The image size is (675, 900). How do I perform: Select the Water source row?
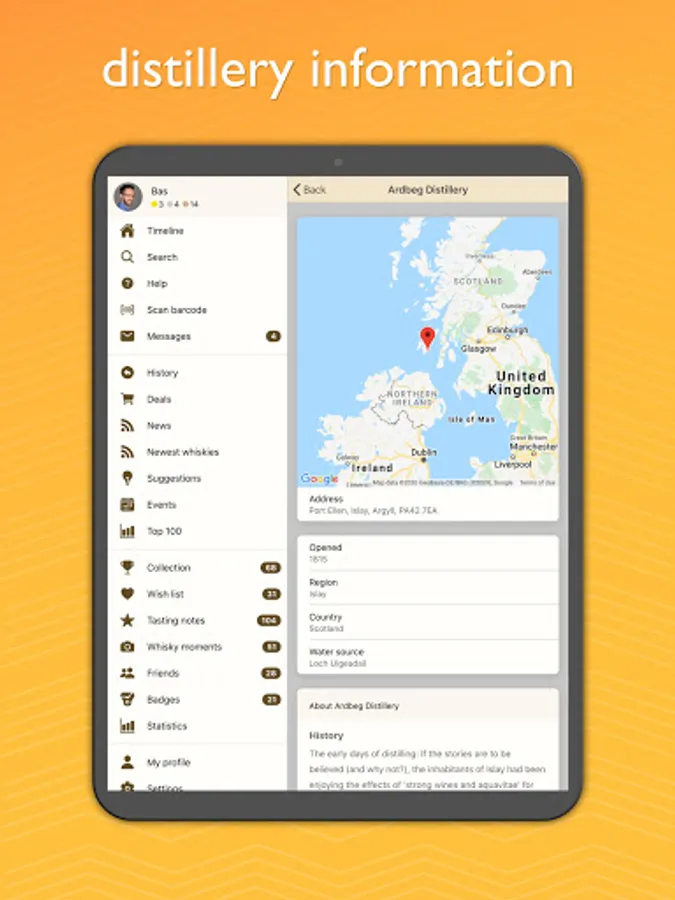[x=428, y=657]
